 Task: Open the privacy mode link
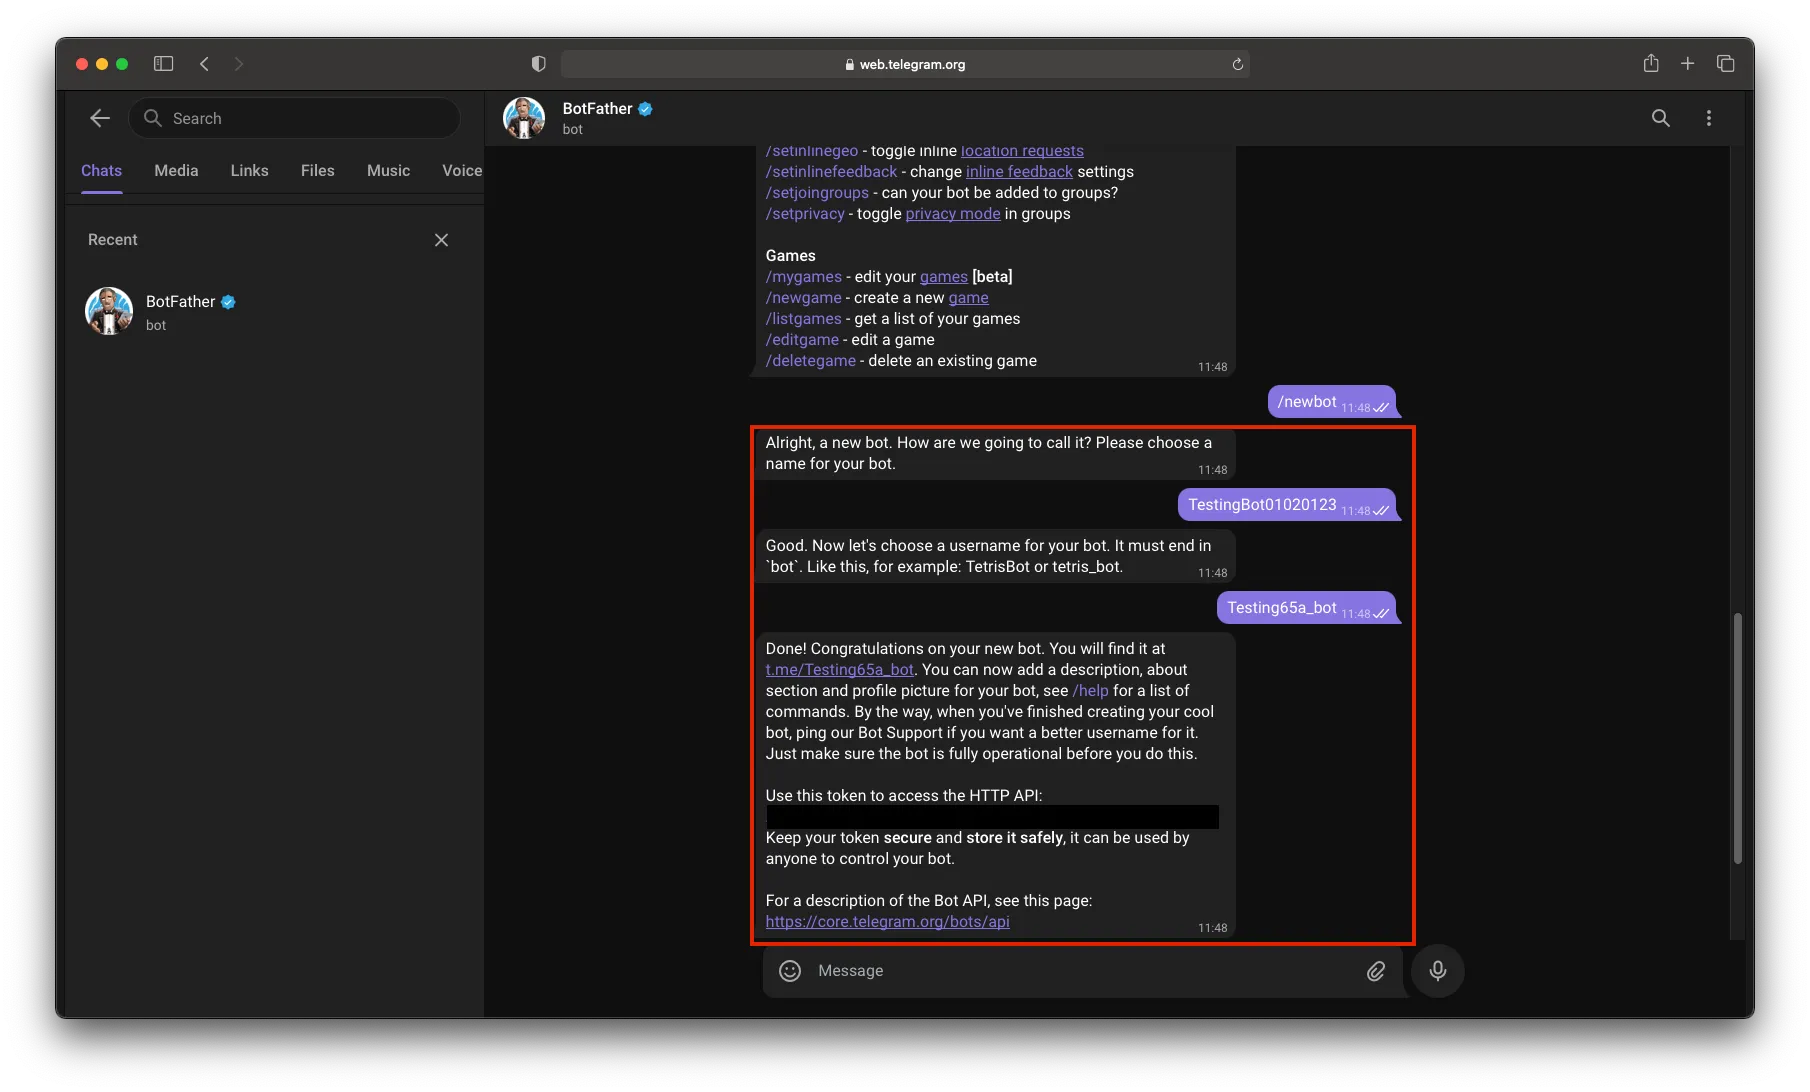[953, 214]
